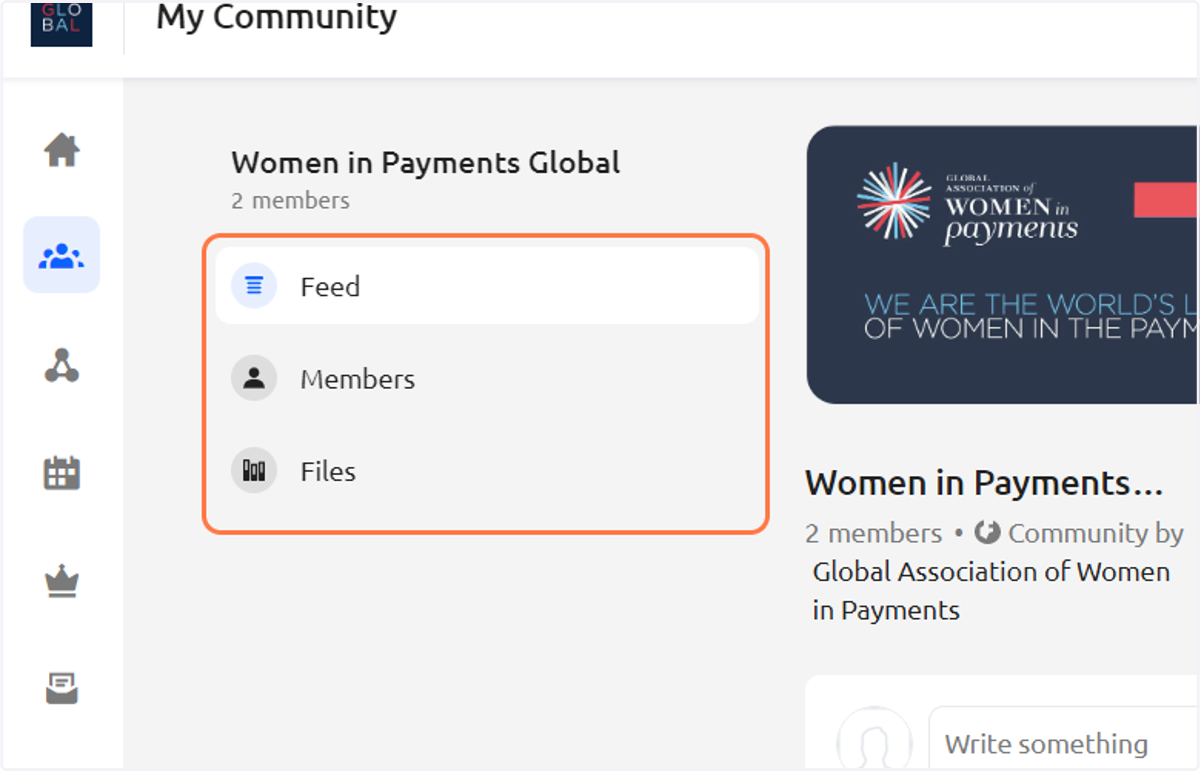Select the Community people icon in sidebar
Viewport: 1200px width, 771px height.
[62, 255]
